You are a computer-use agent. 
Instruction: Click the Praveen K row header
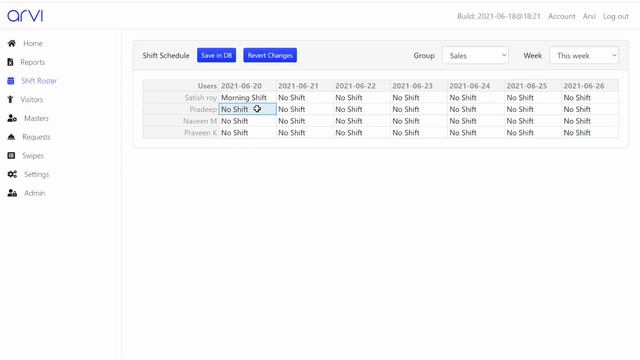click(181, 133)
